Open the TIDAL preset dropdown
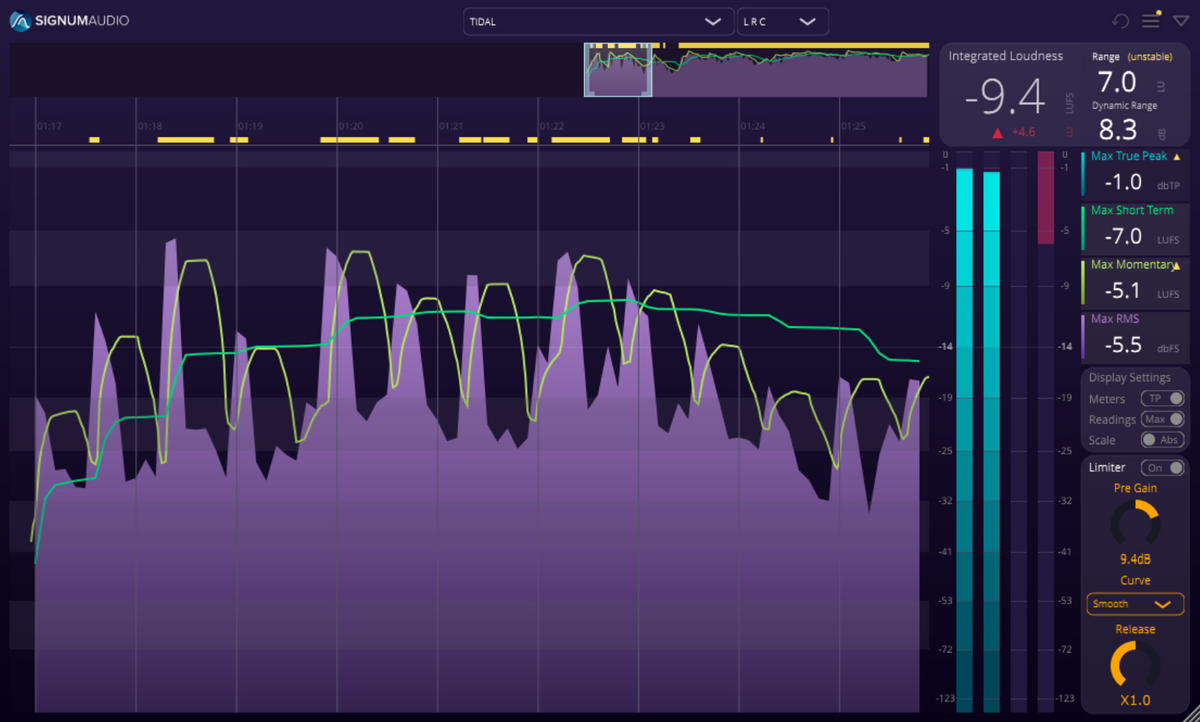The height and width of the screenshot is (722, 1200). click(598, 21)
